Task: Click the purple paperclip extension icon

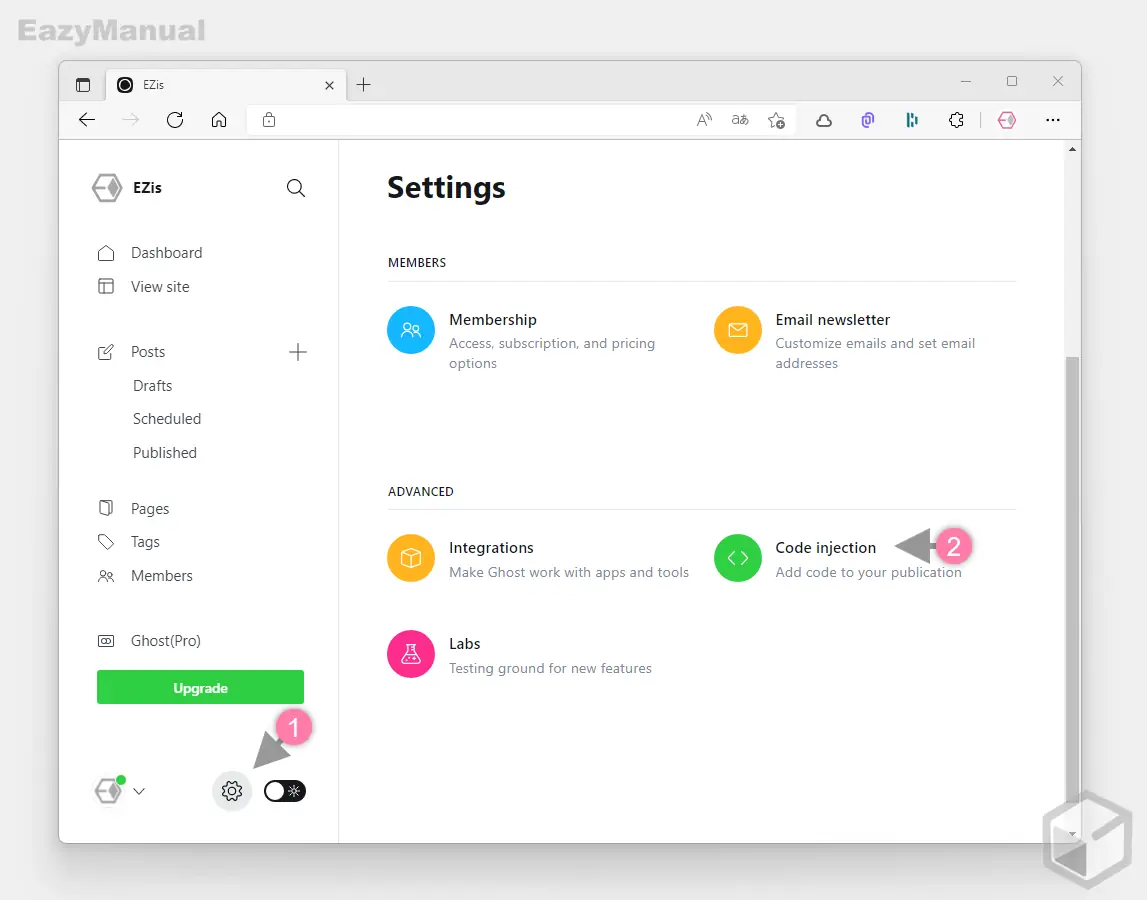Action: coord(868,120)
